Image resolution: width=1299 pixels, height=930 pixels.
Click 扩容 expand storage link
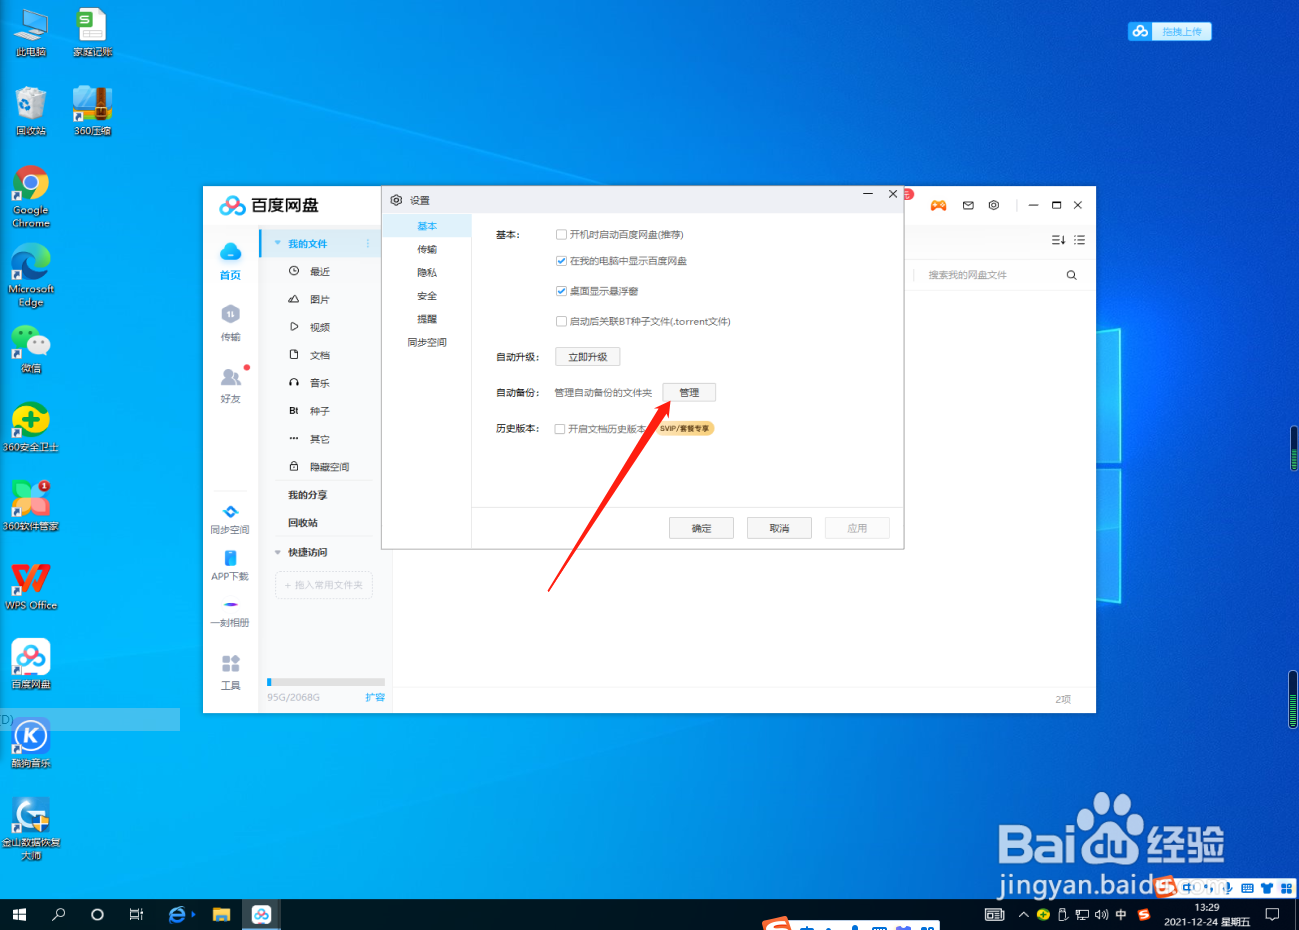[375, 697]
